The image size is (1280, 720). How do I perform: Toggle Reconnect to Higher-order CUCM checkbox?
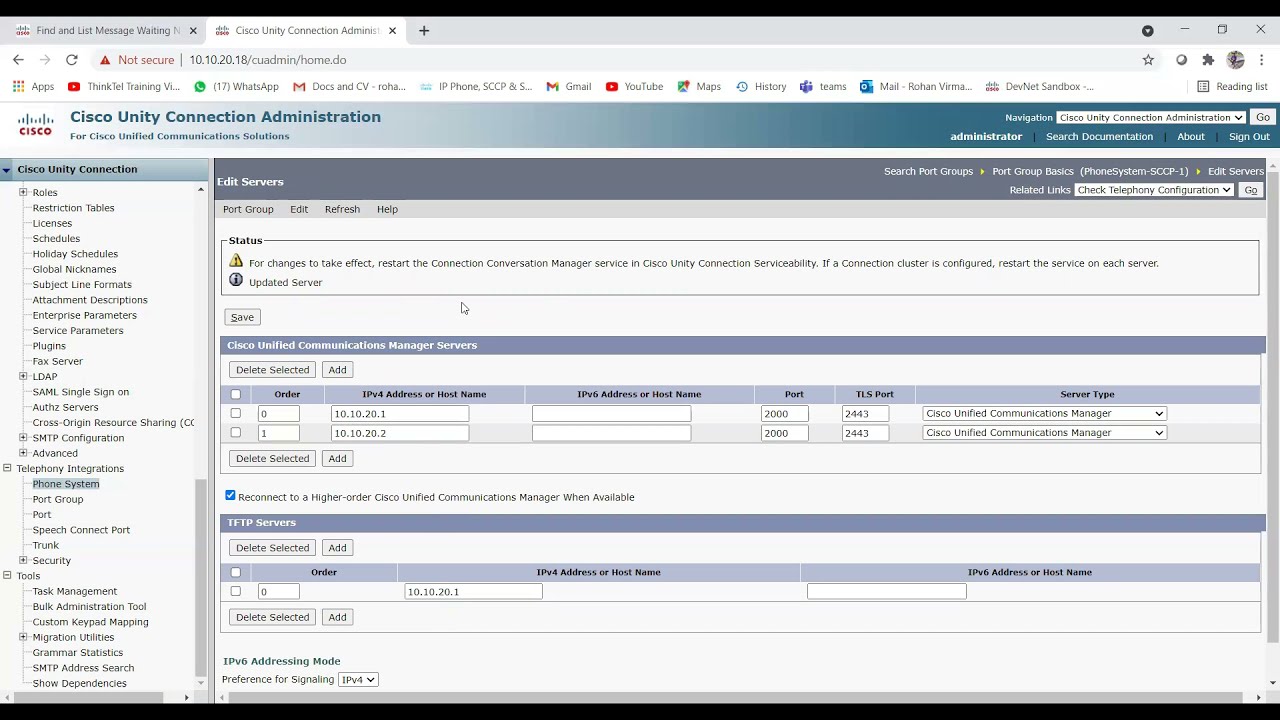point(230,496)
